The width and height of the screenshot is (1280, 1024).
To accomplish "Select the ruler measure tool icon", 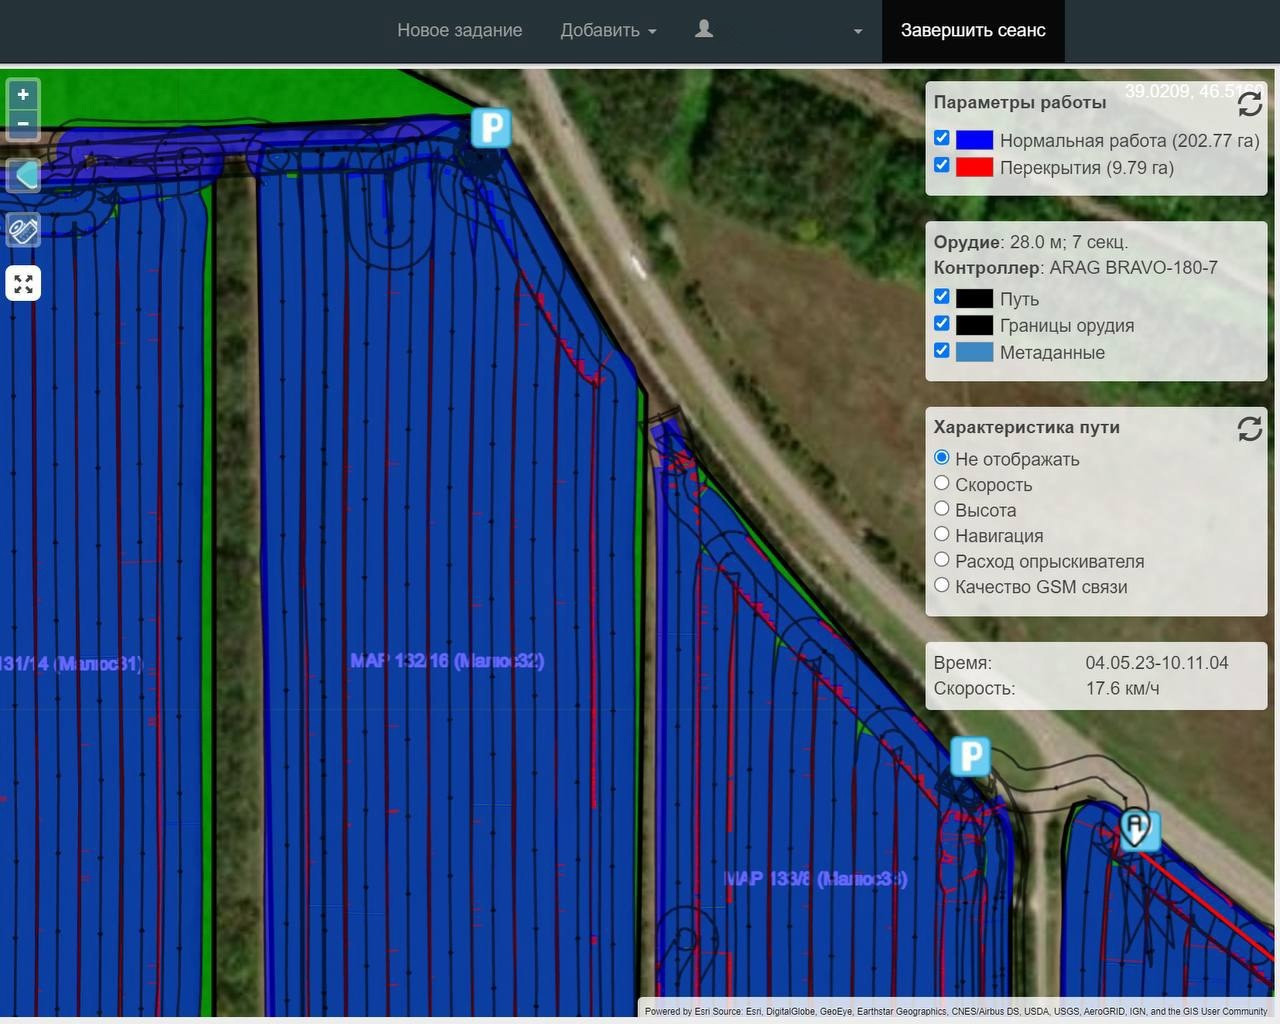I will (x=23, y=230).
